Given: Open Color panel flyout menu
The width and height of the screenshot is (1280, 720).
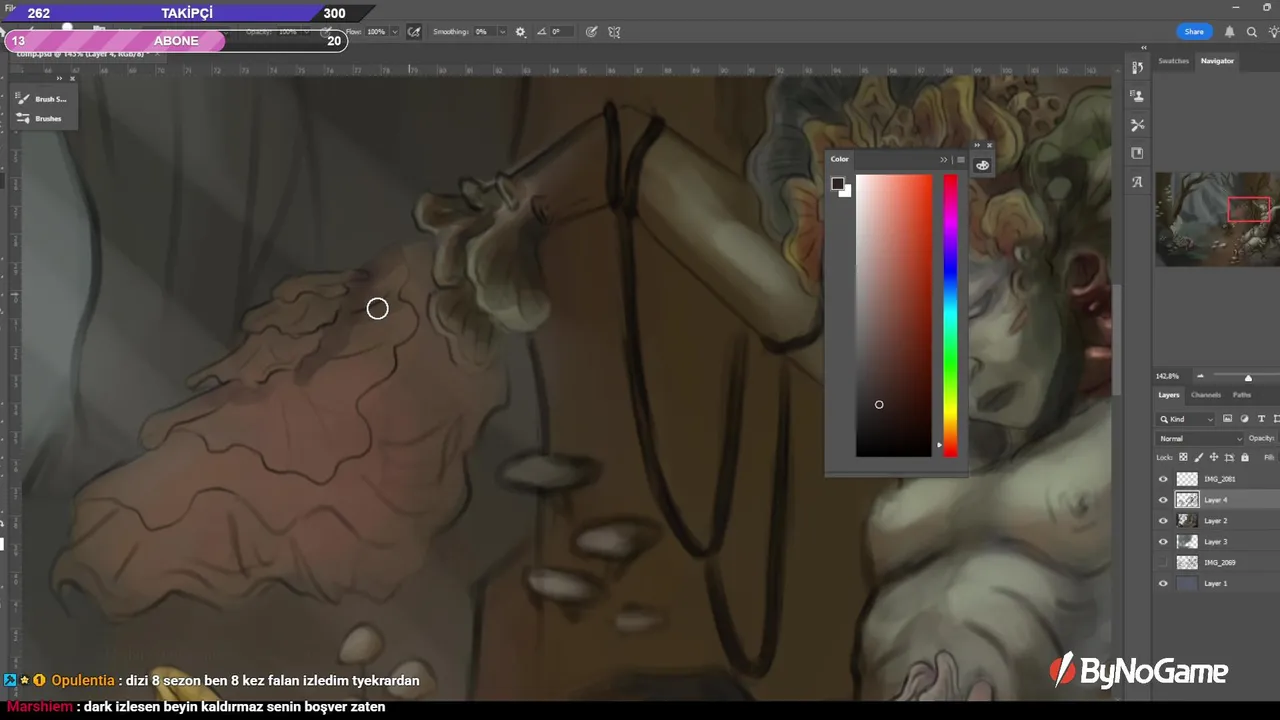Looking at the screenshot, I should click(x=960, y=160).
